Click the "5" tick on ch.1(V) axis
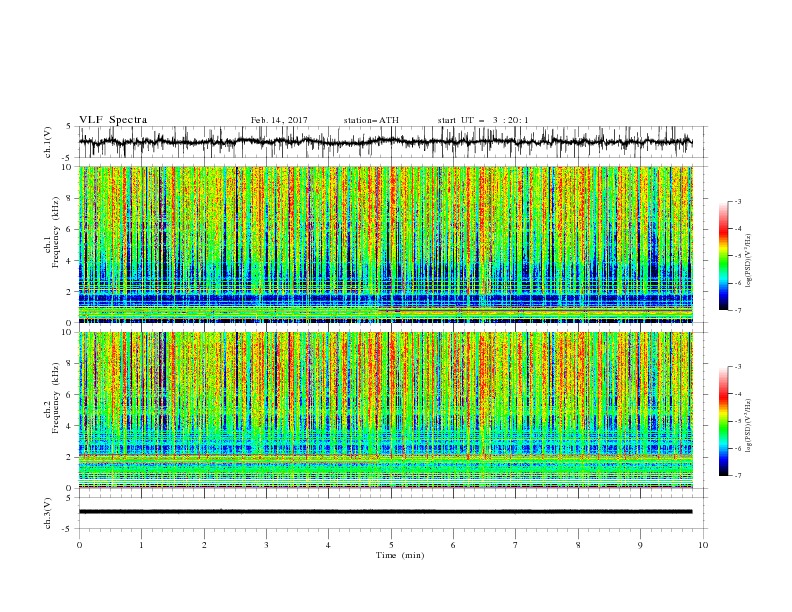The width and height of the screenshot is (792, 612). pos(69,127)
